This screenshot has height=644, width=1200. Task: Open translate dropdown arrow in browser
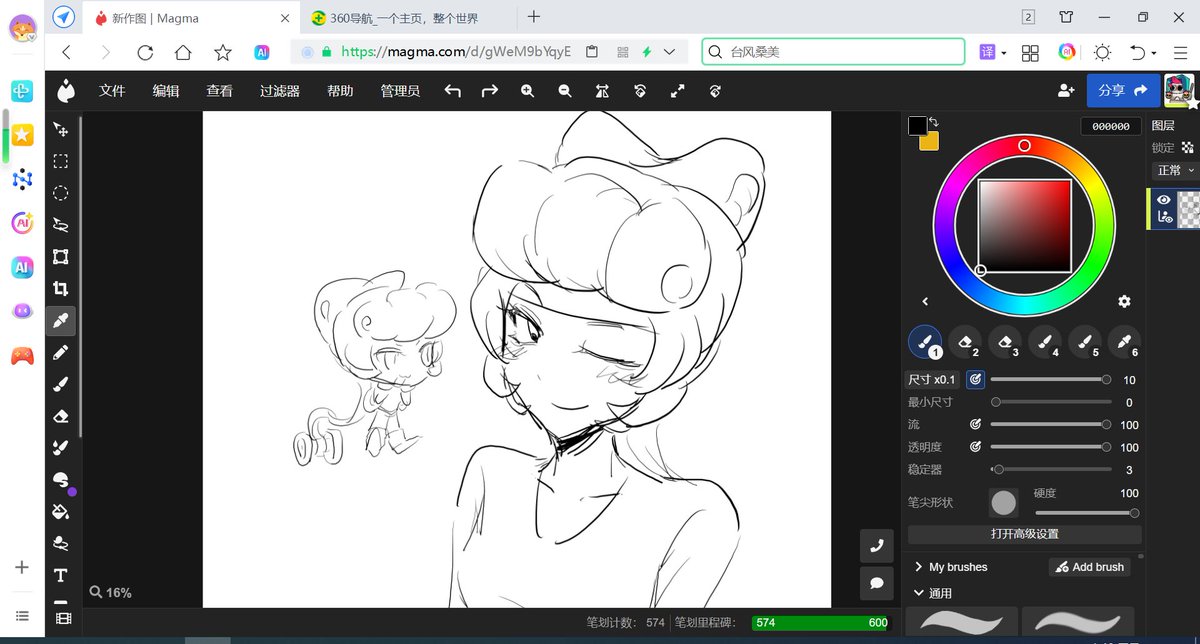tap(1003, 53)
